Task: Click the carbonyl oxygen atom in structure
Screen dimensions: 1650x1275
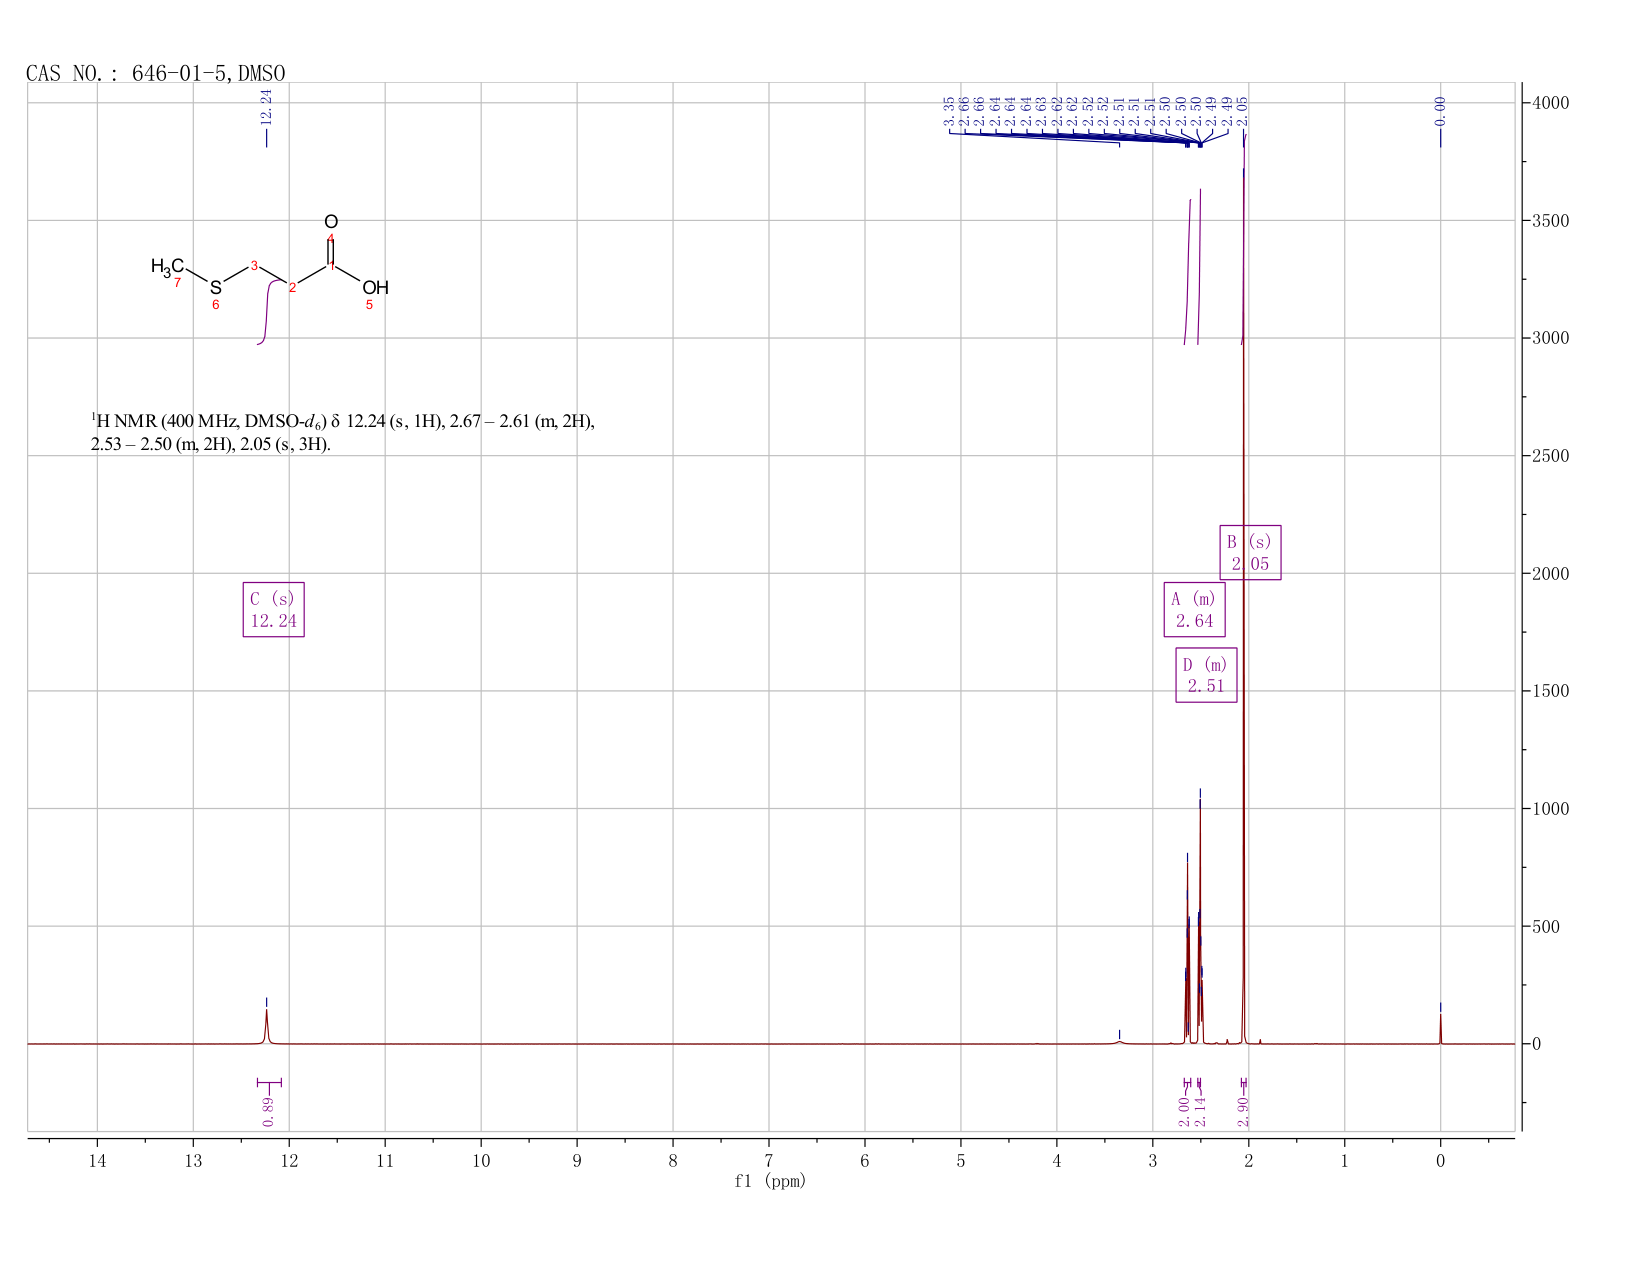Action: pyautogui.click(x=331, y=222)
